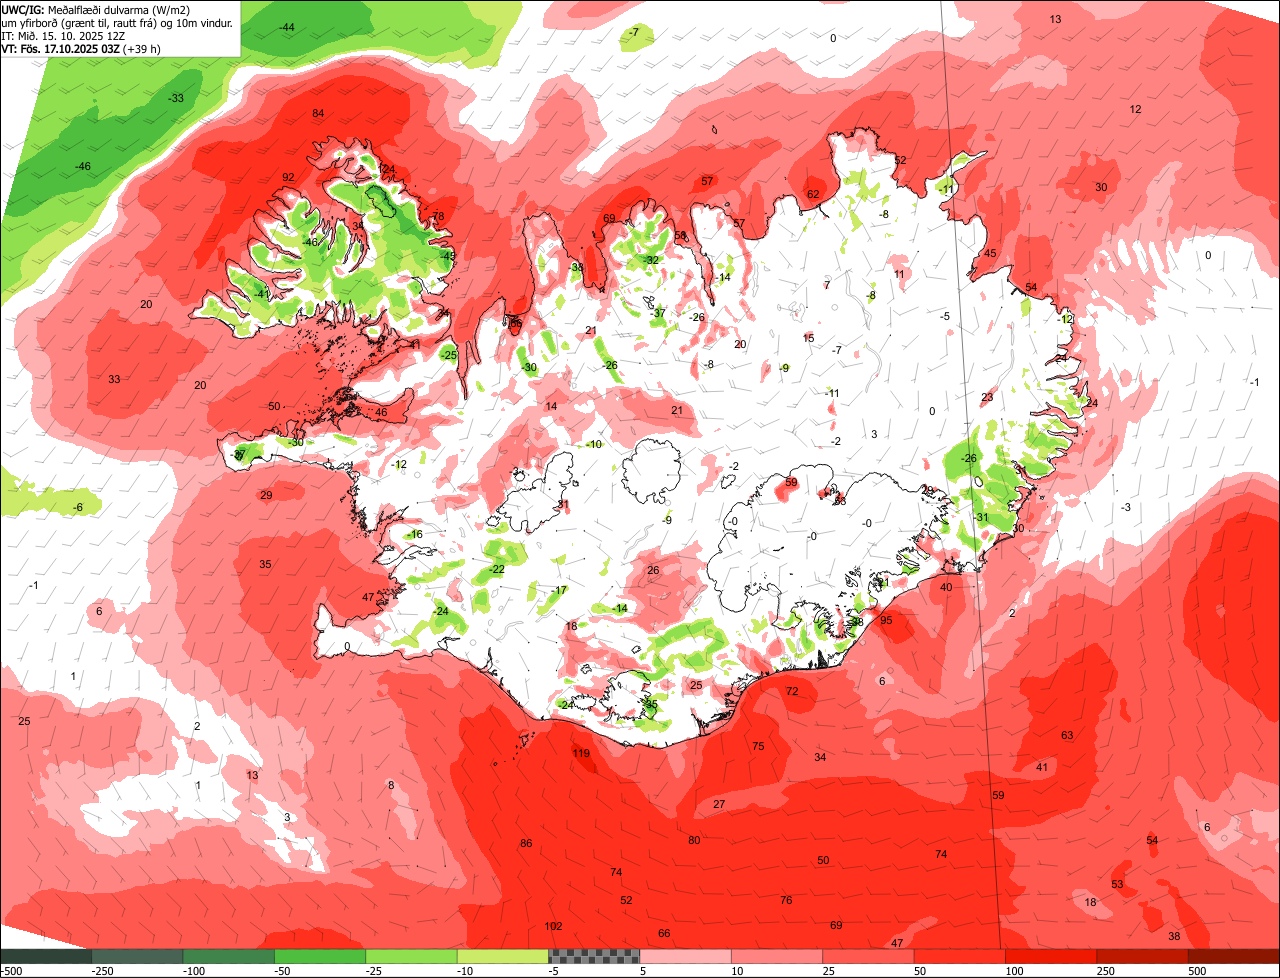
Task: Click the value 95 near the southeast coast
Action: [x=886, y=620]
